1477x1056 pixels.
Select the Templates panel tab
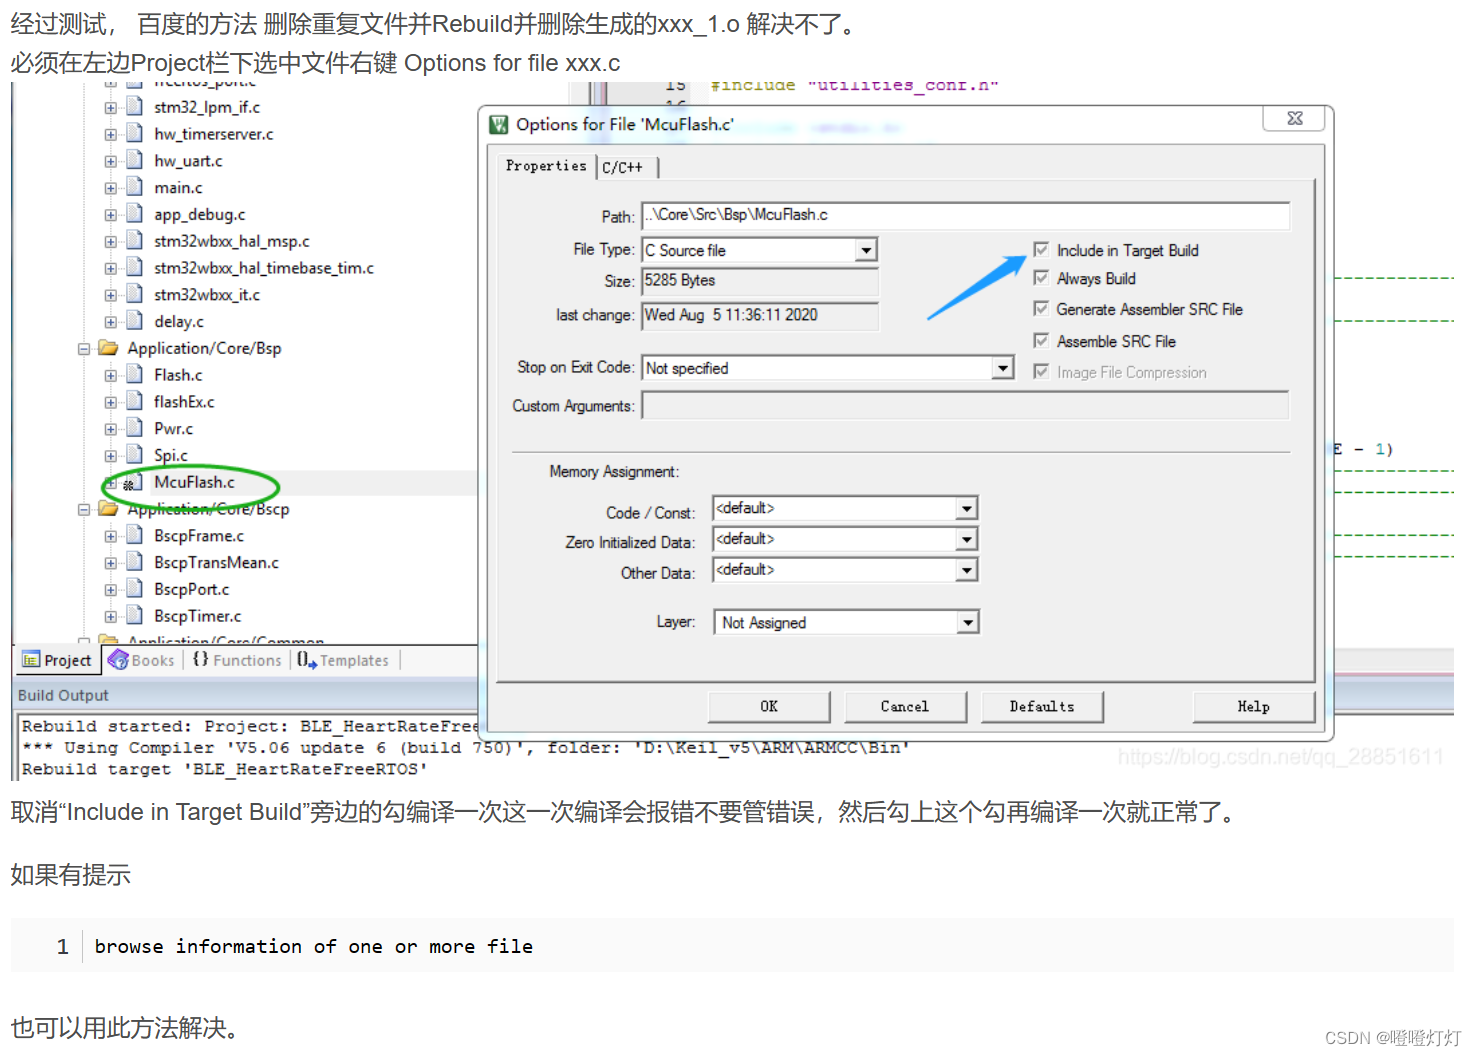[344, 660]
